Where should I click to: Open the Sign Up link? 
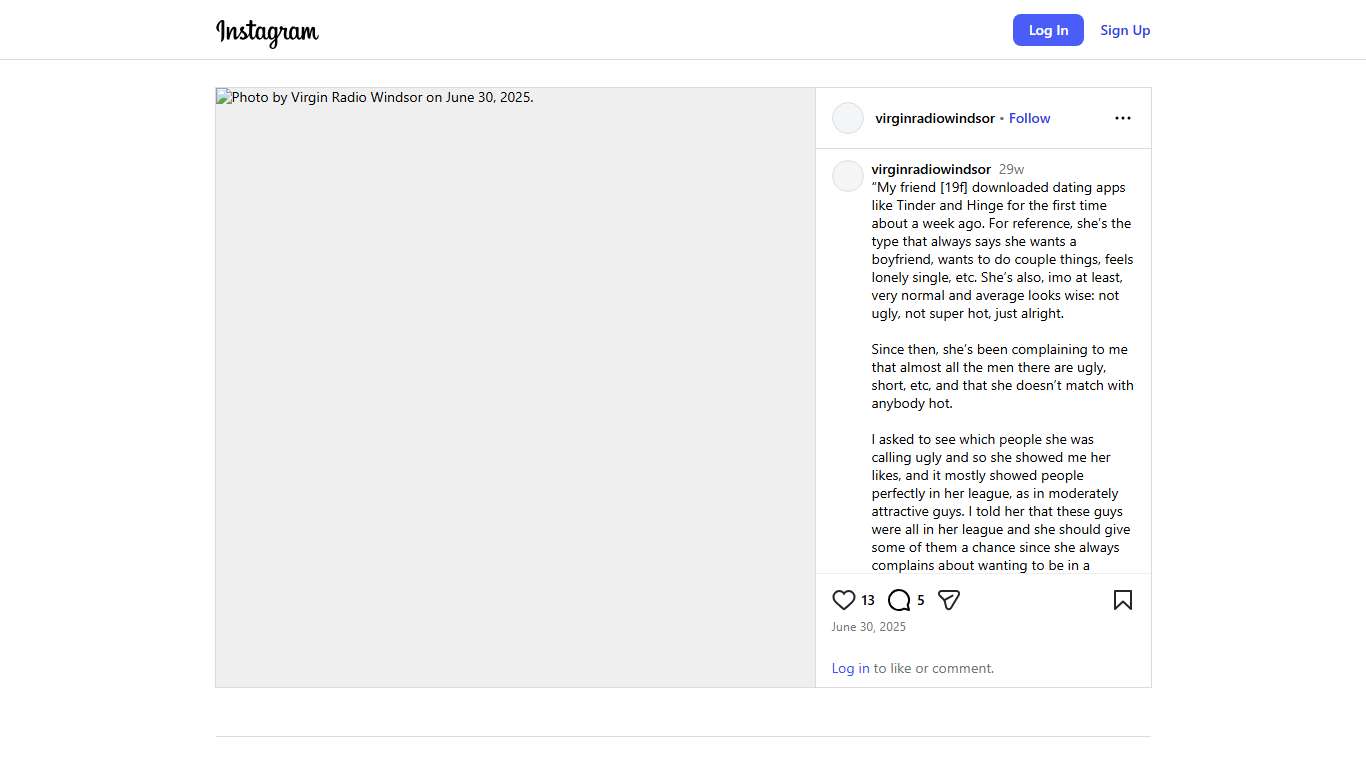coord(1125,30)
